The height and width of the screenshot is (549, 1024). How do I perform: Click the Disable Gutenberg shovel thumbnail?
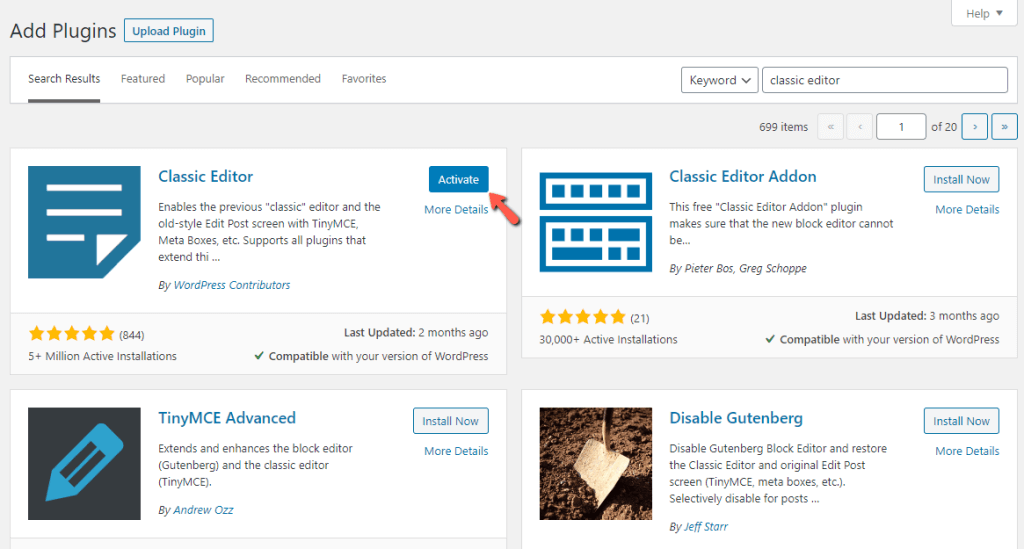(x=596, y=463)
